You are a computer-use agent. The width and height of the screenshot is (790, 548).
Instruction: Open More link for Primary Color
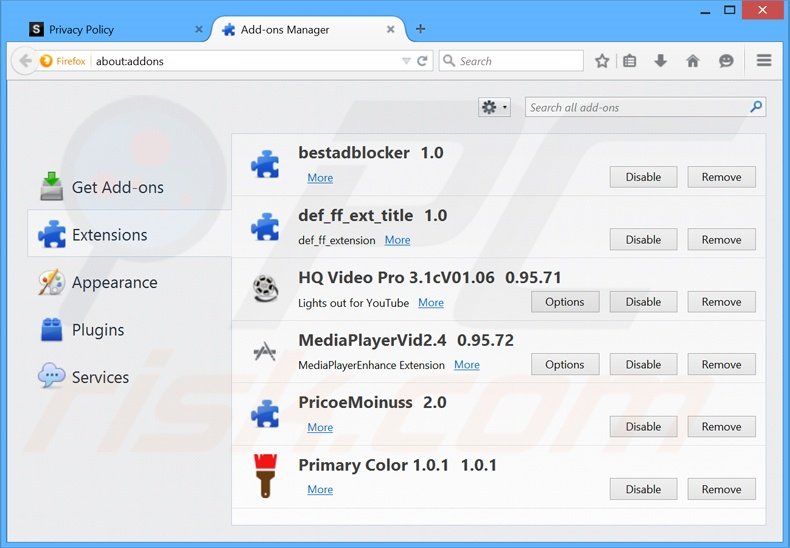pyautogui.click(x=320, y=490)
